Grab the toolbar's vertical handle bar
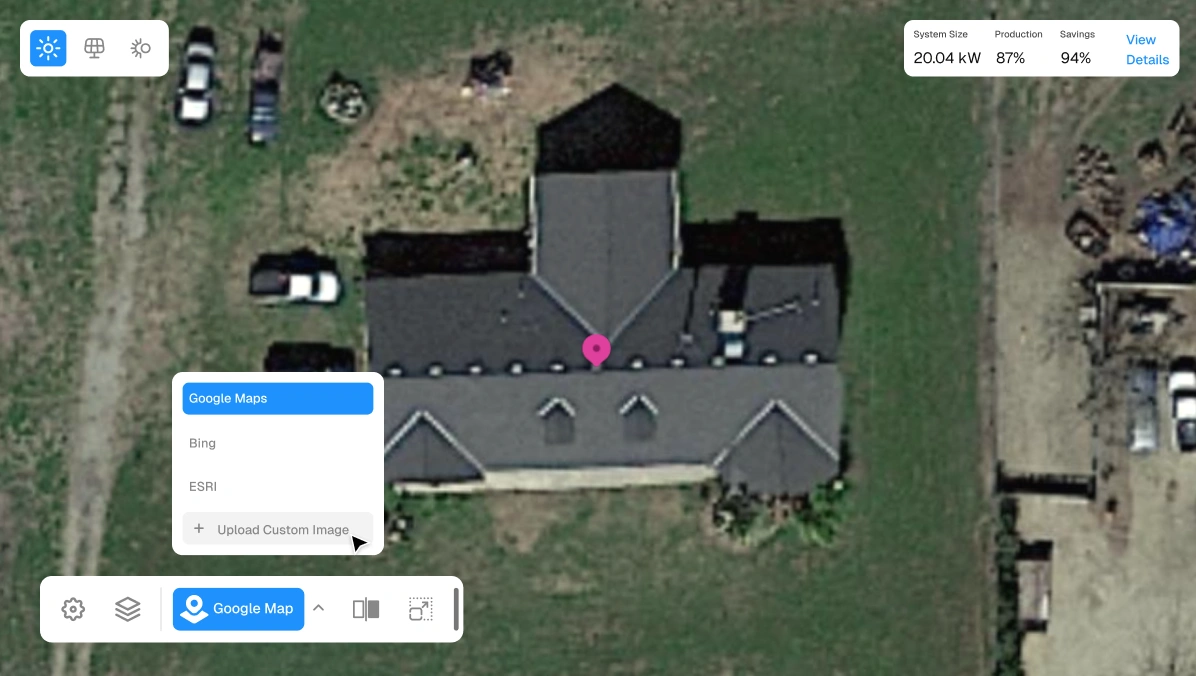 (x=456, y=609)
